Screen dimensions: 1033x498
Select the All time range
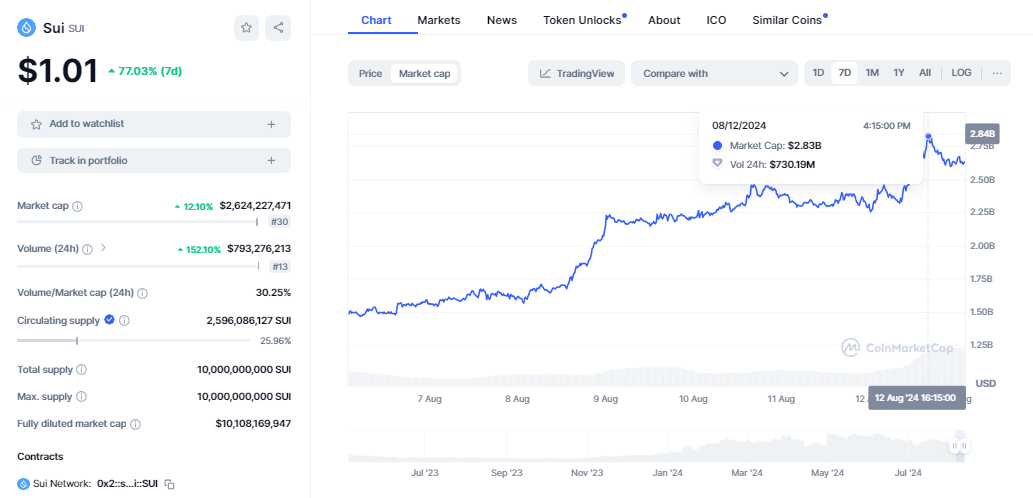coord(925,72)
